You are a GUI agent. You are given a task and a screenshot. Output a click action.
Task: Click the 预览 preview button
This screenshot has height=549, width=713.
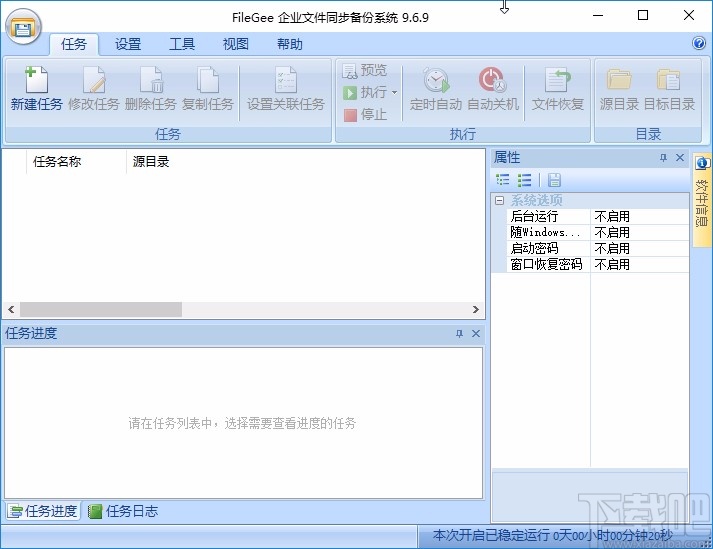[365, 71]
